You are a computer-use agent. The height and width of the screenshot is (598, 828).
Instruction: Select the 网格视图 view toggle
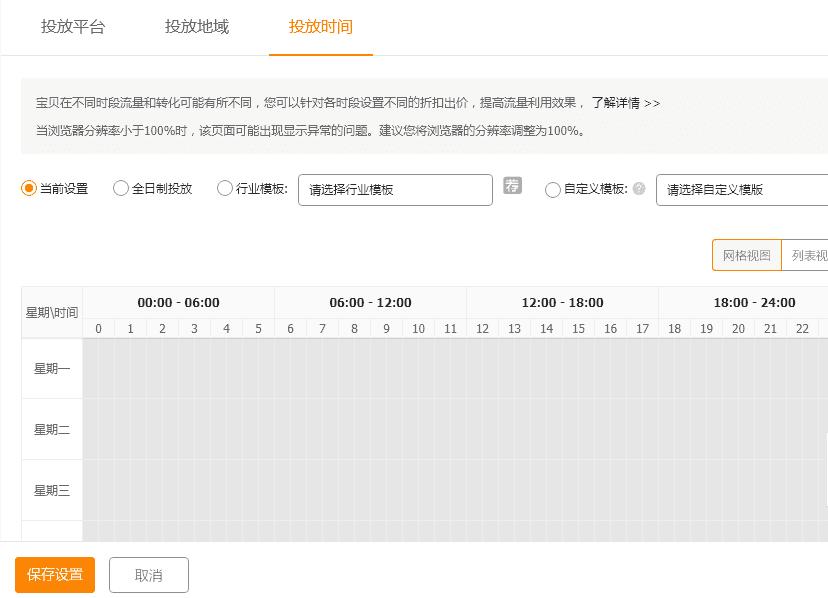(744, 255)
